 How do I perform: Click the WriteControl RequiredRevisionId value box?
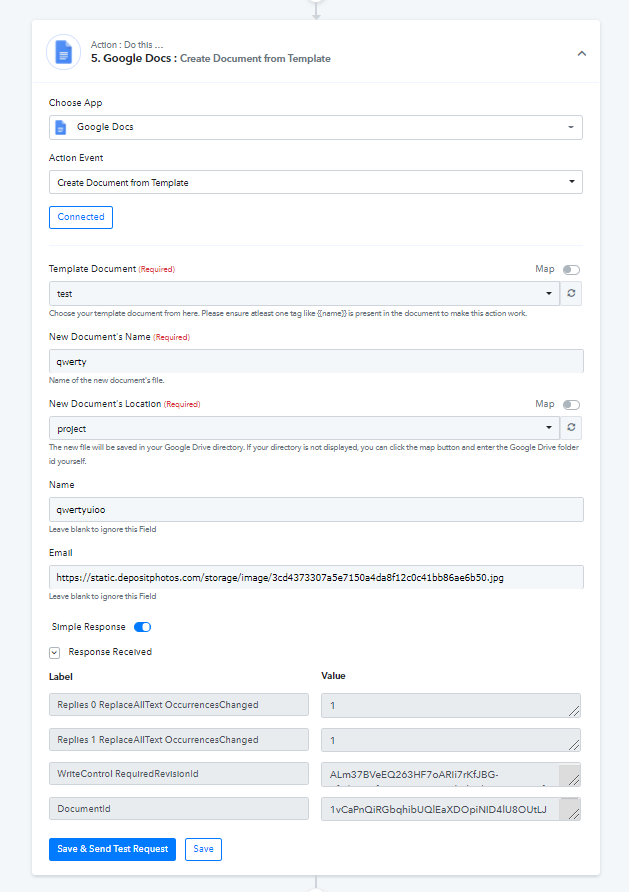(450, 774)
